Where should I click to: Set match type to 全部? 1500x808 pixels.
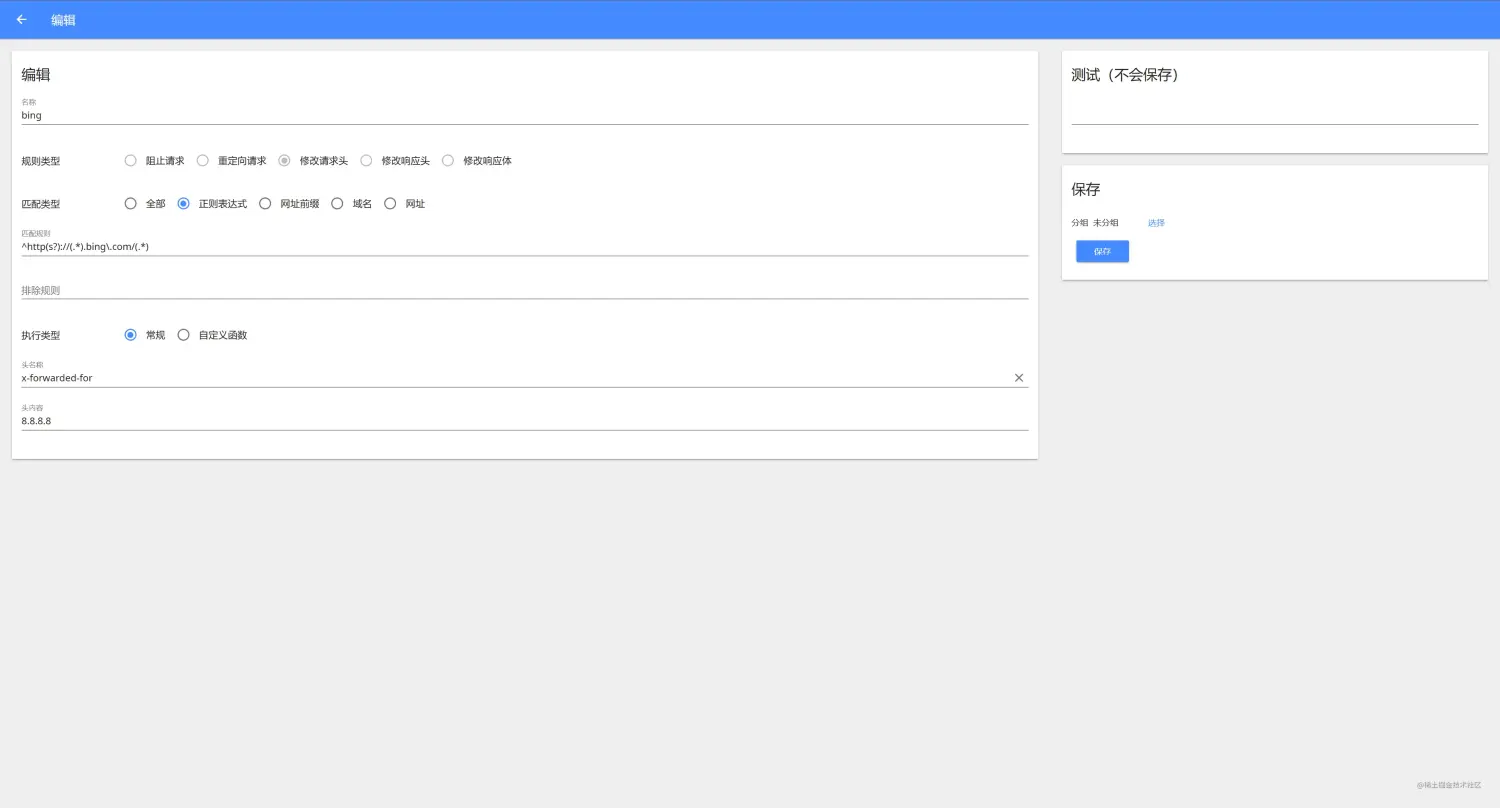tap(131, 204)
